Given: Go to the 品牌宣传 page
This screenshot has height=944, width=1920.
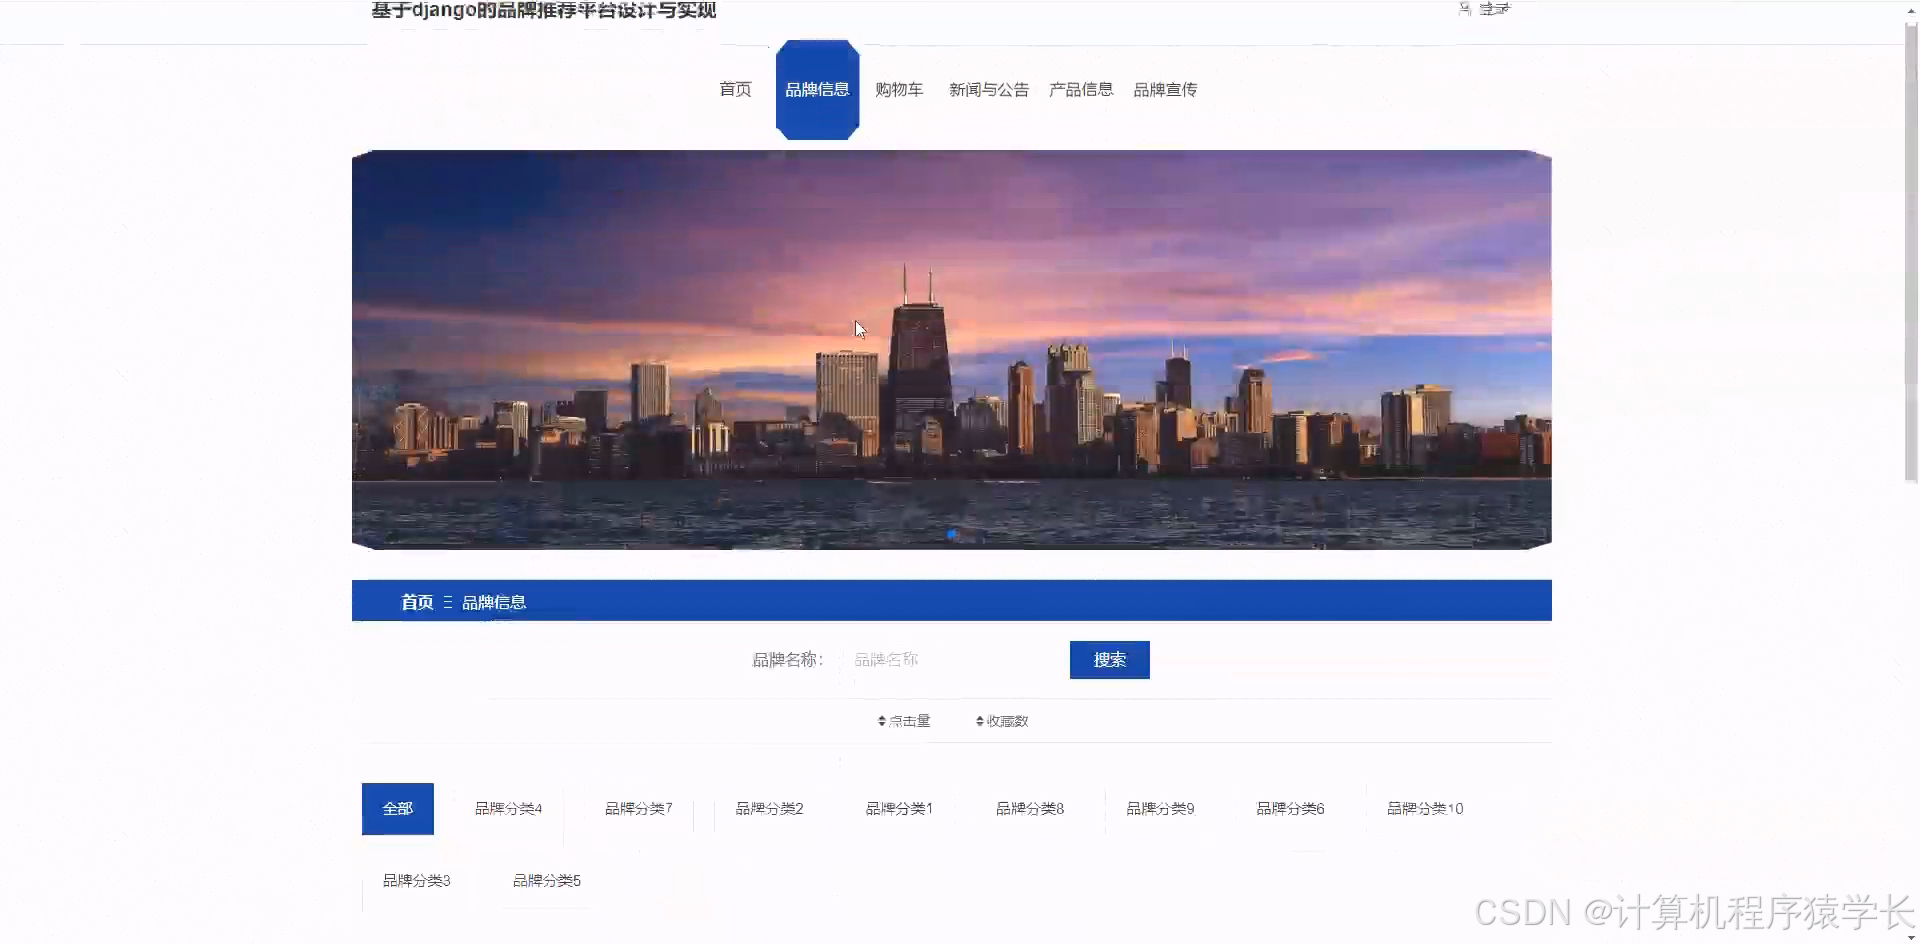Looking at the screenshot, I should [1165, 89].
